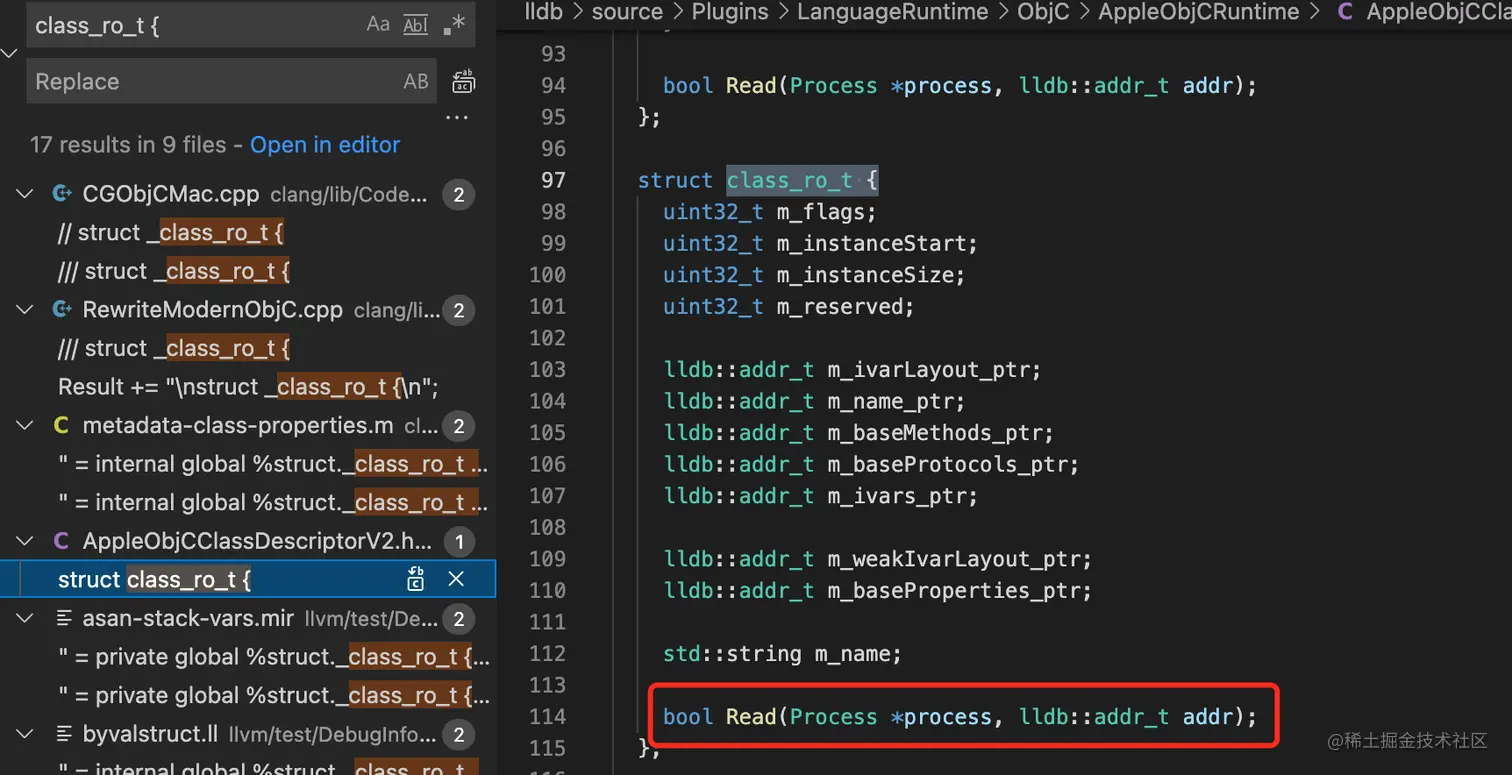Click 'std::string m_name;' on line 112
1512x775 pixels.
(x=782, y=653)
